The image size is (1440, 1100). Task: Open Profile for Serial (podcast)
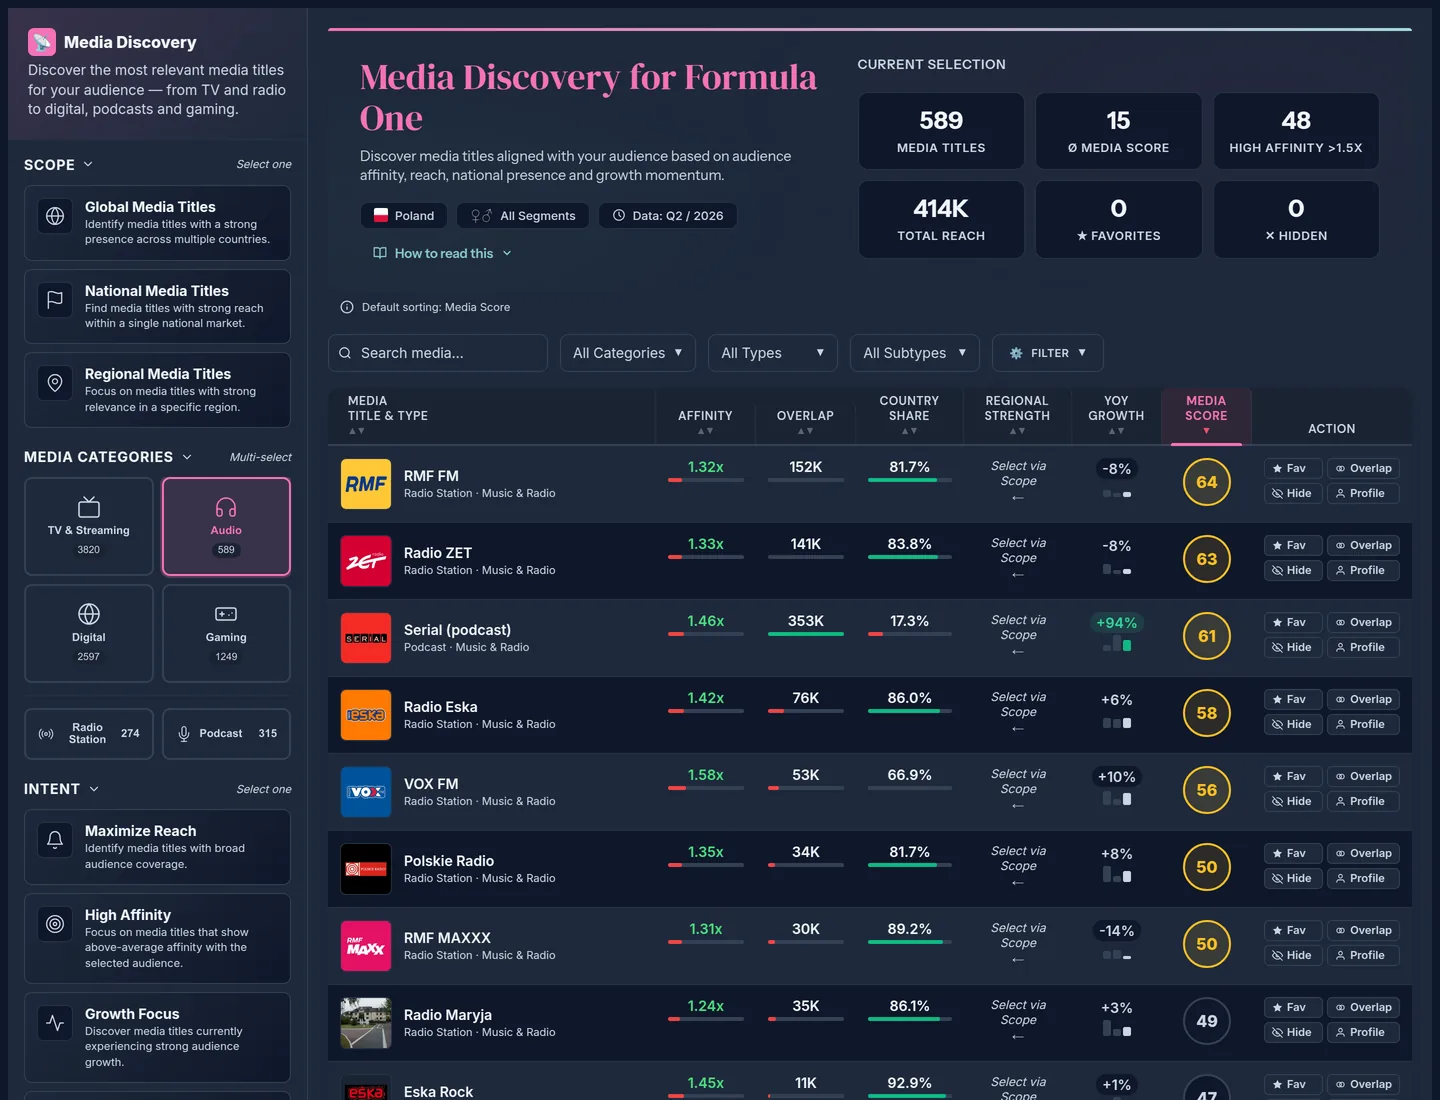click(1363, 647)
